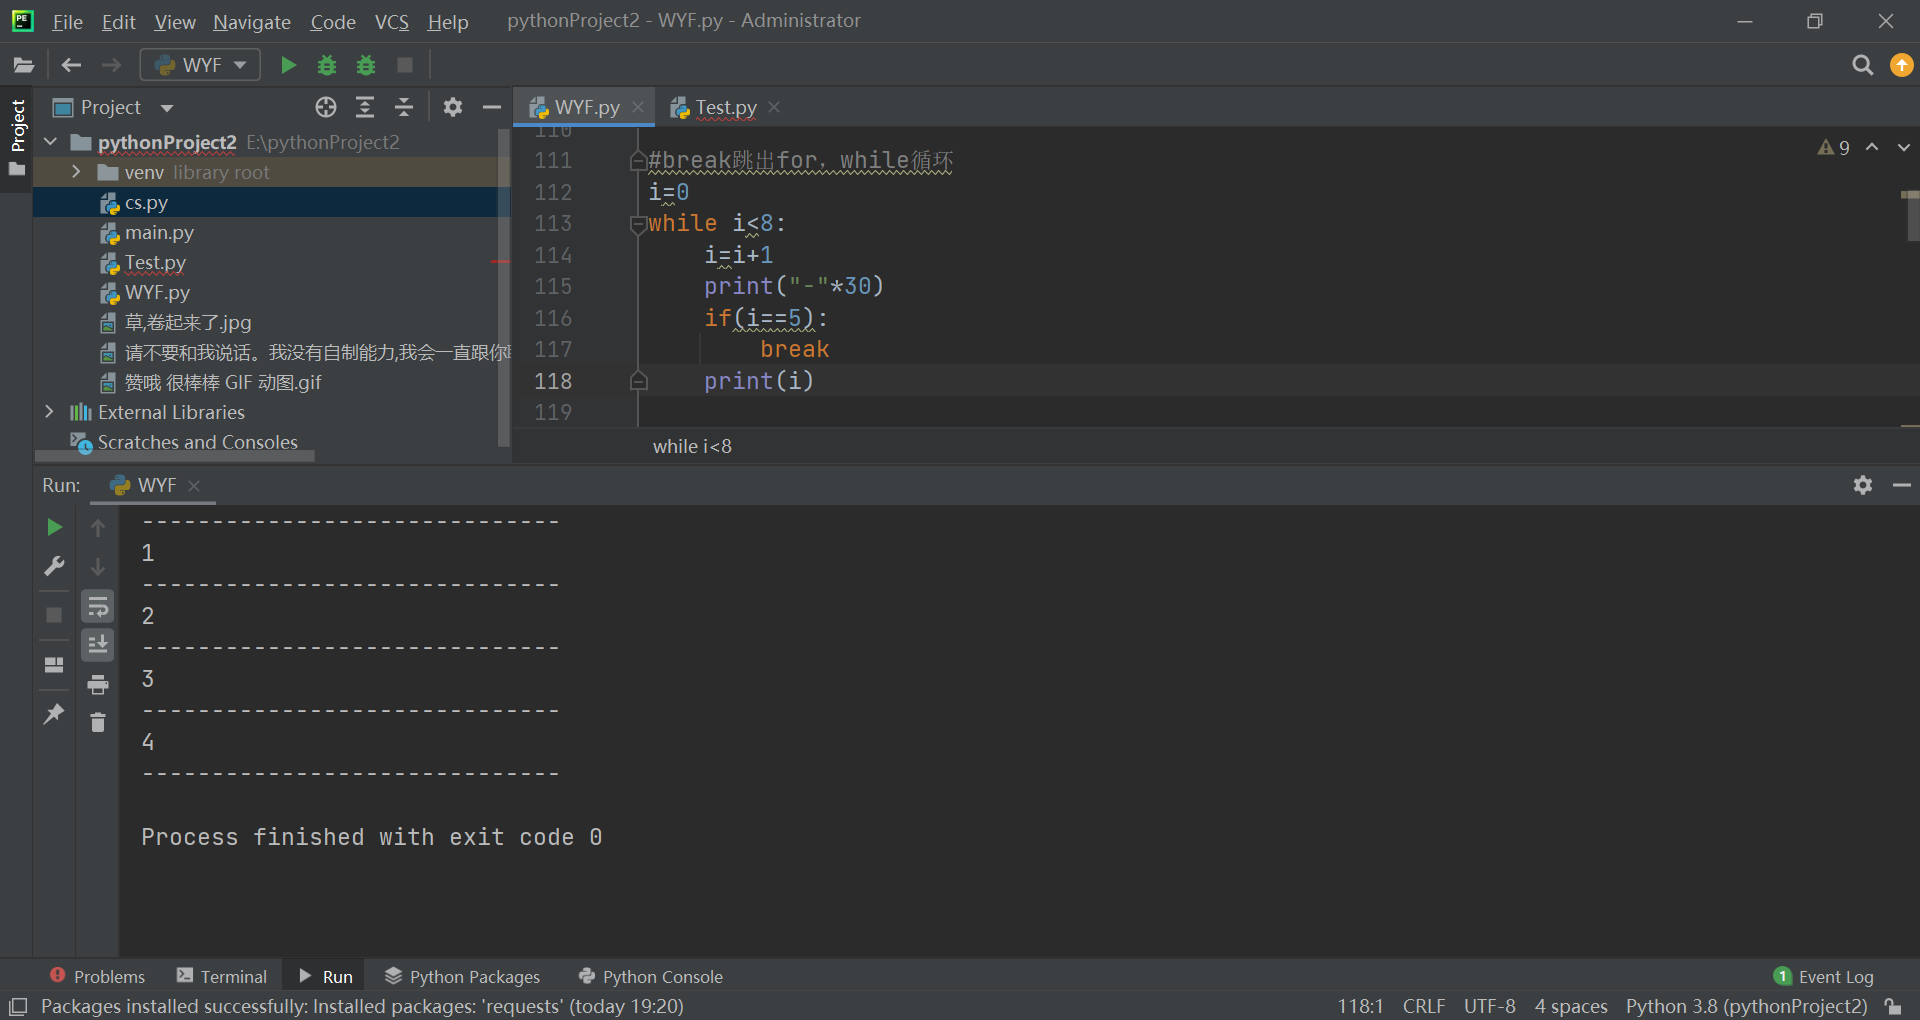The width and height of the screenshot is (1920, 1020).
Task: Expand the venv folder
Action: [76, 172]
